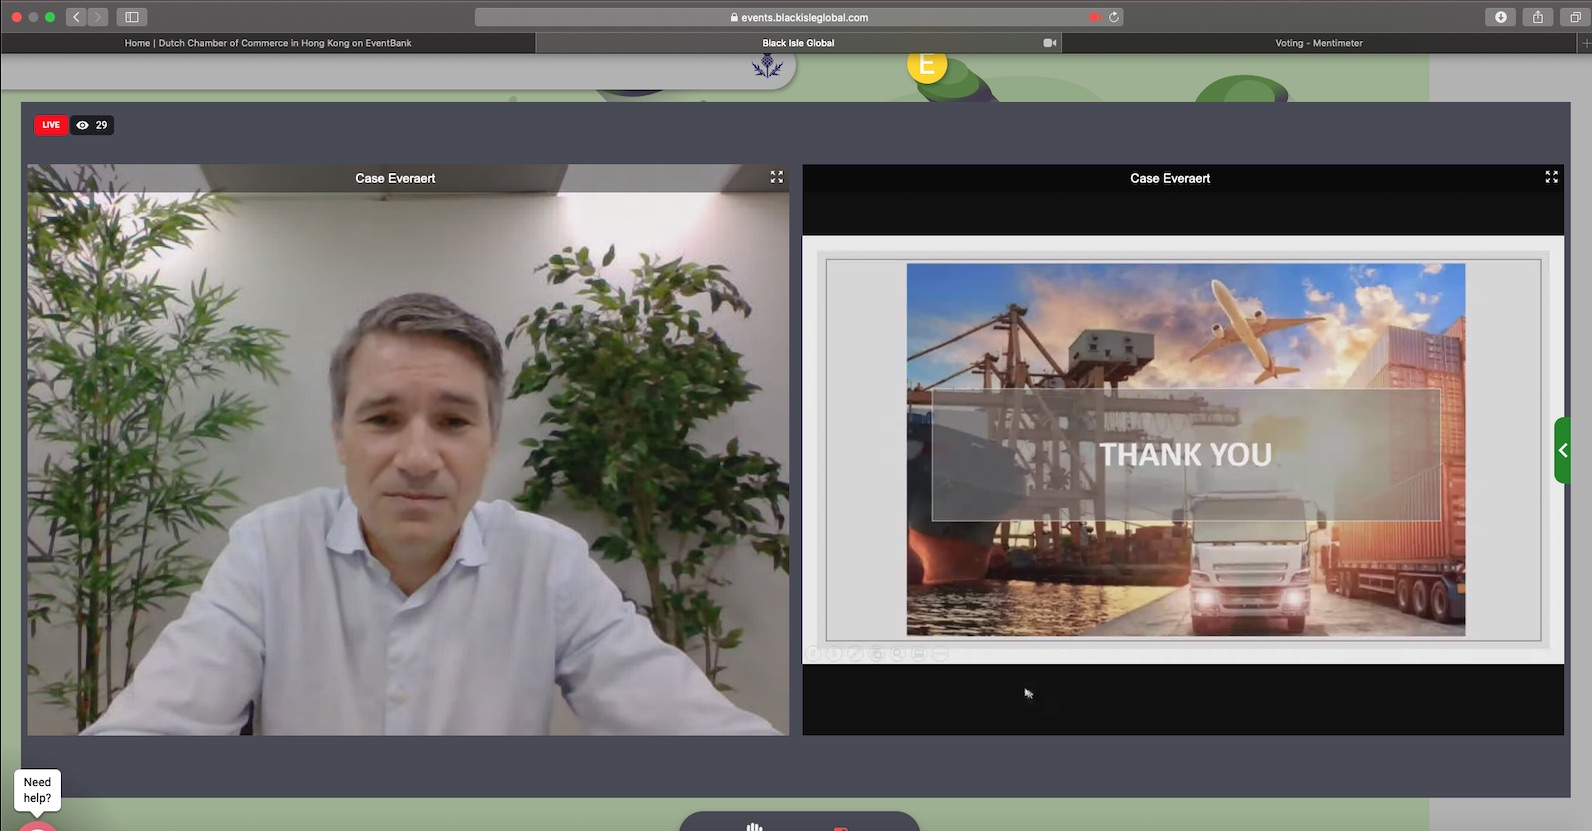Screen dimensions: 1592x831
Task: Click the yellow E avatar circle
Action: (x=927, y=65)
